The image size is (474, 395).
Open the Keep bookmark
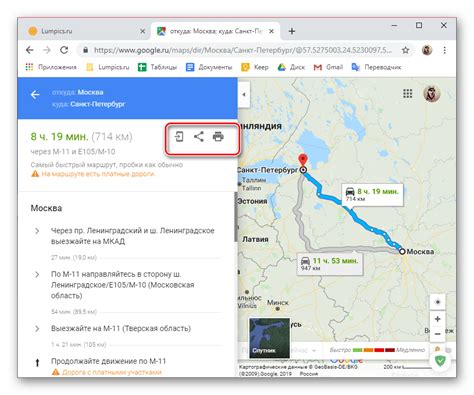[255, 67]
